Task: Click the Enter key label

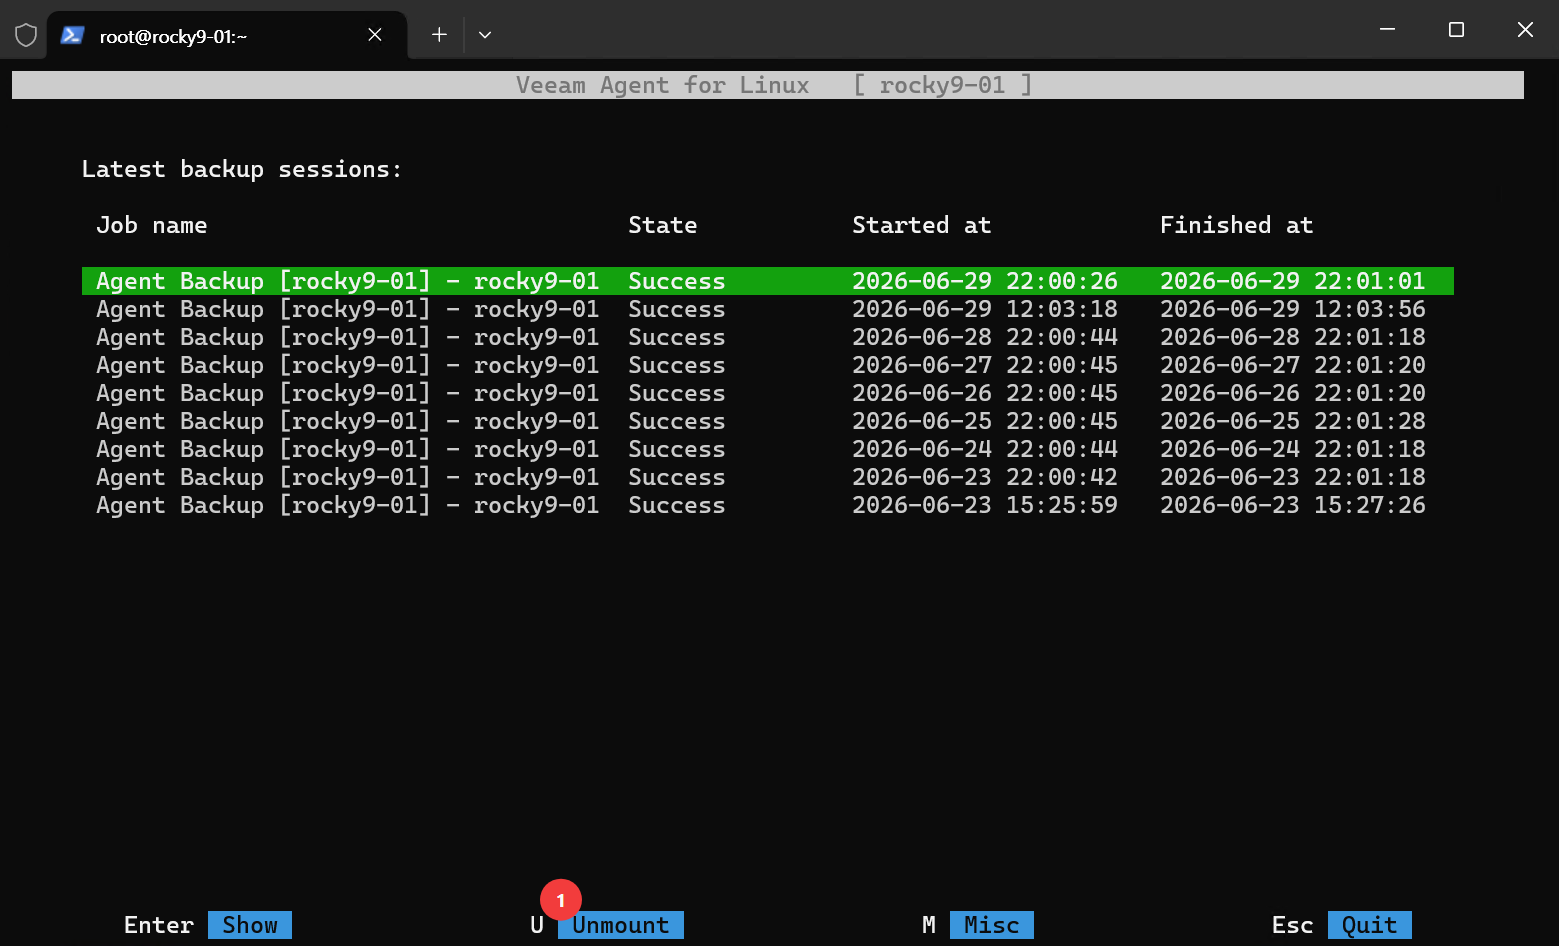Action: tap(159, 925)
